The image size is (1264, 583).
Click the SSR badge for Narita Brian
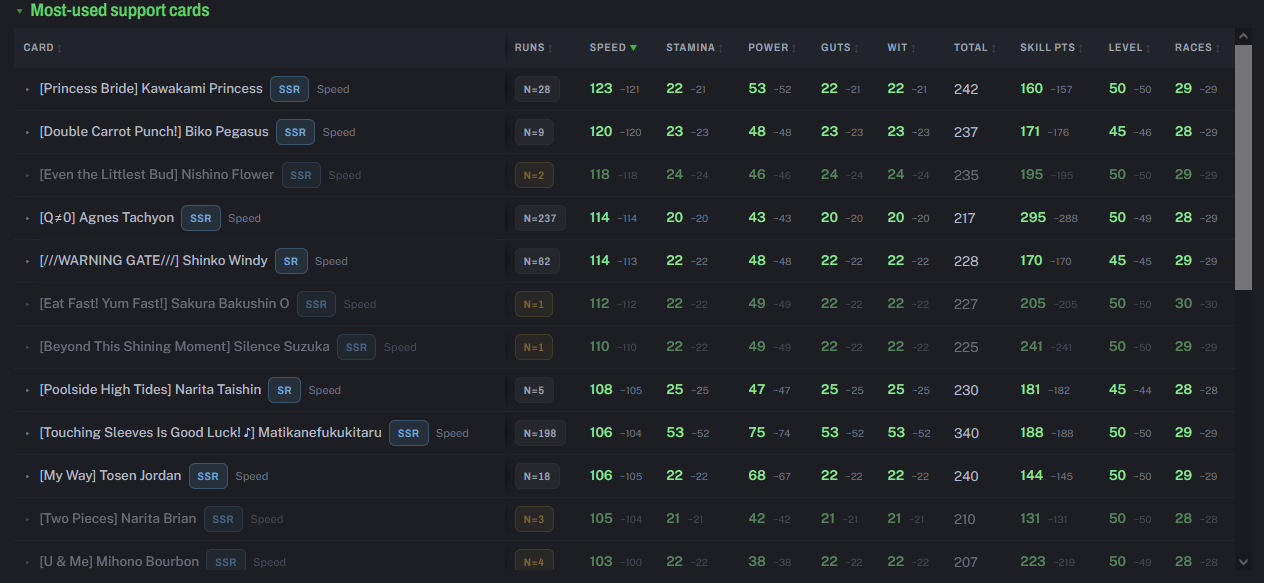click(223, 519)
